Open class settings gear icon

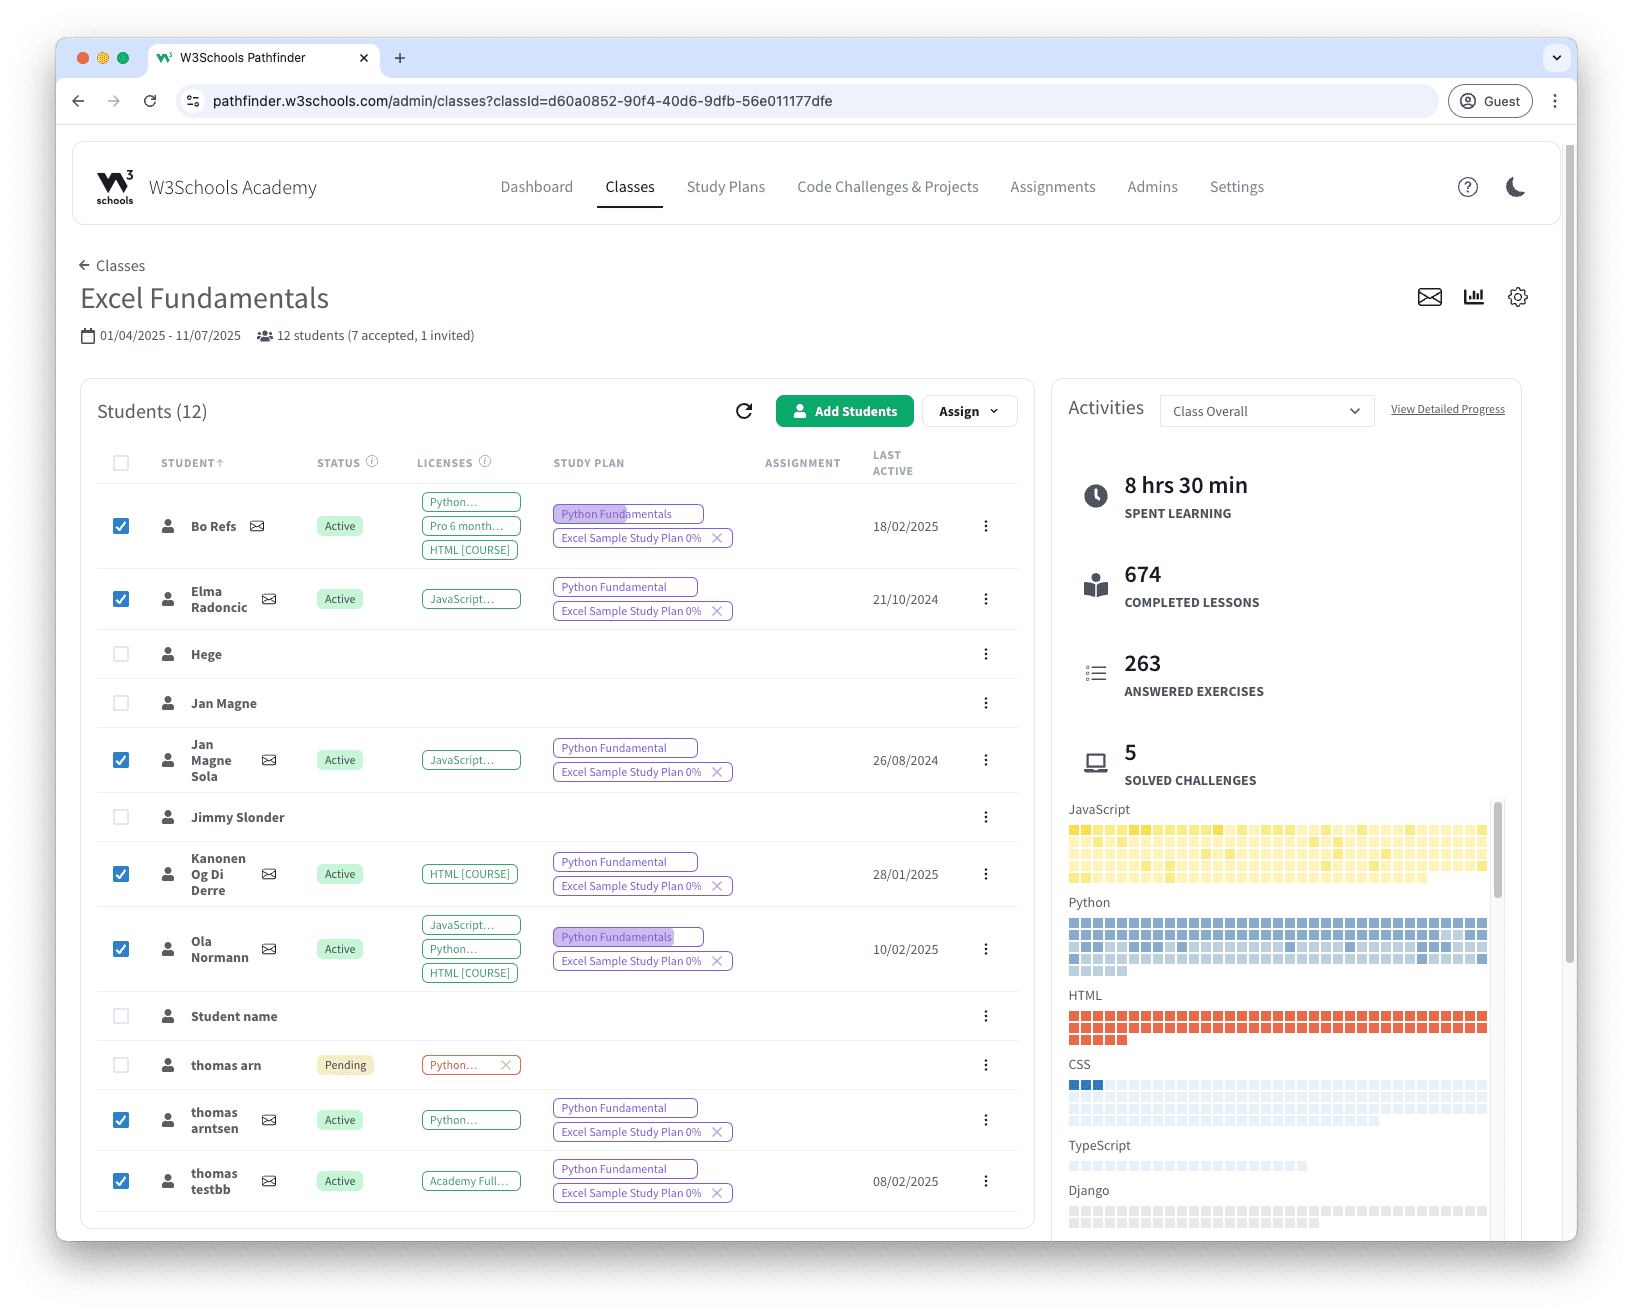pyautogui.click(x=1517, y=297)
